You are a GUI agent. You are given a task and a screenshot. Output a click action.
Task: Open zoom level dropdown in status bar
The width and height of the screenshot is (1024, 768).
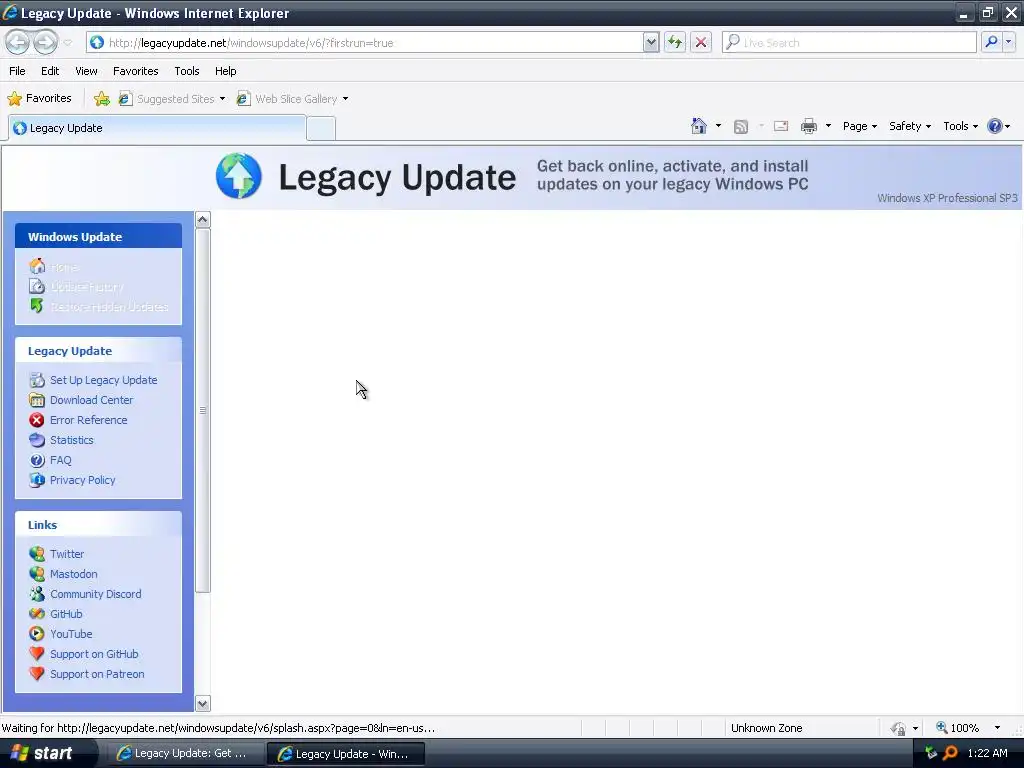(x=997, y=728)
